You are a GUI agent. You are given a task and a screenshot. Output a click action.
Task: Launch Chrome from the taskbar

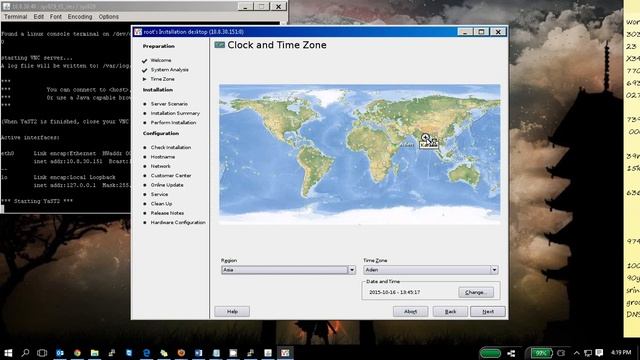coord(77,353)
